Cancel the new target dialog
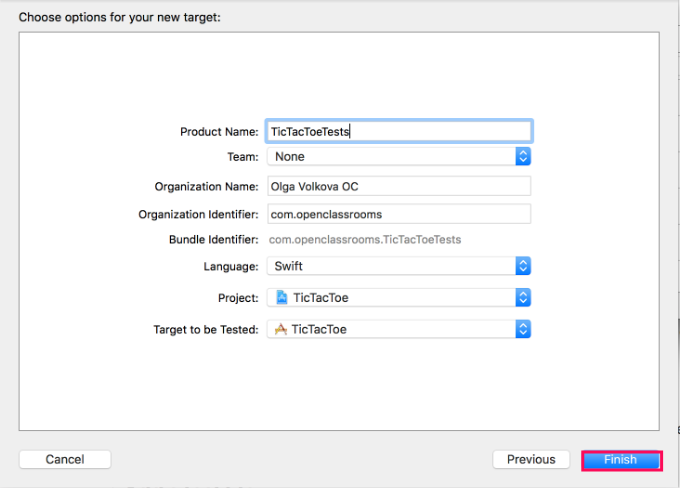 (x=65, y=459)
